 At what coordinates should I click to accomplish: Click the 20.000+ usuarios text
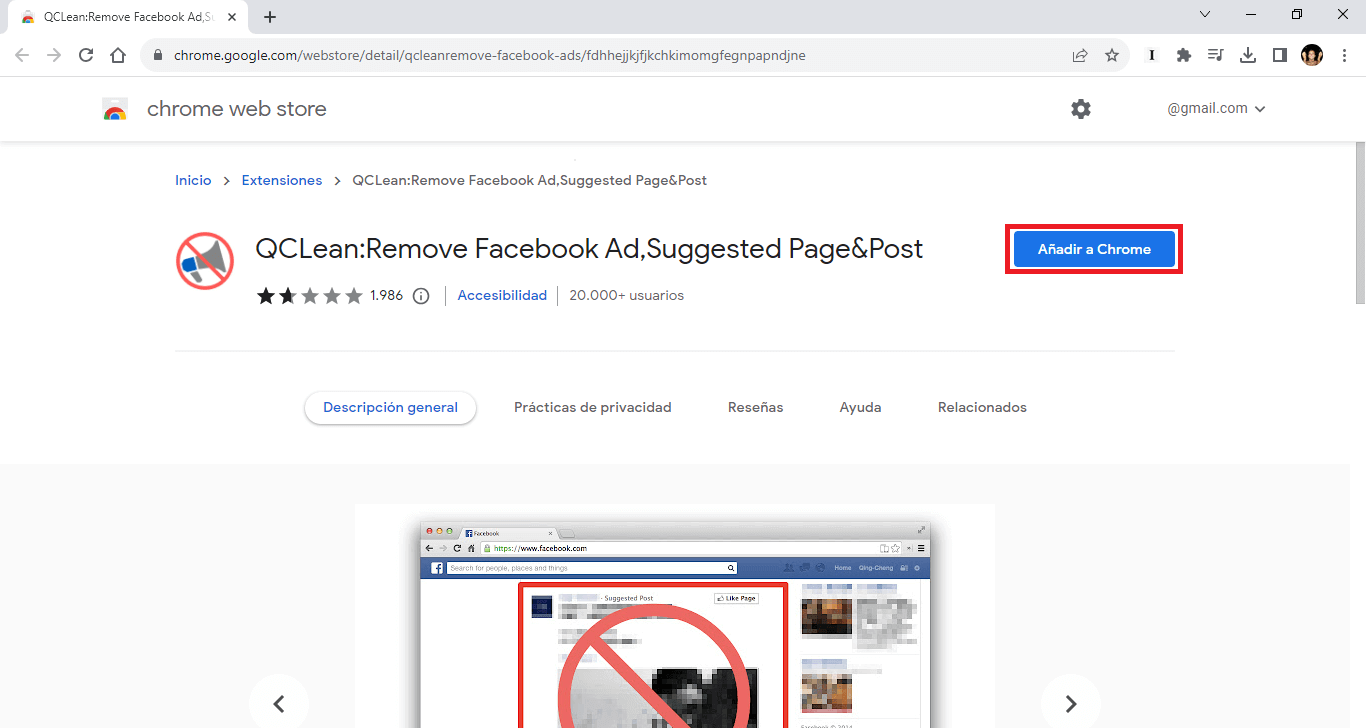click(x=627, y=296)
